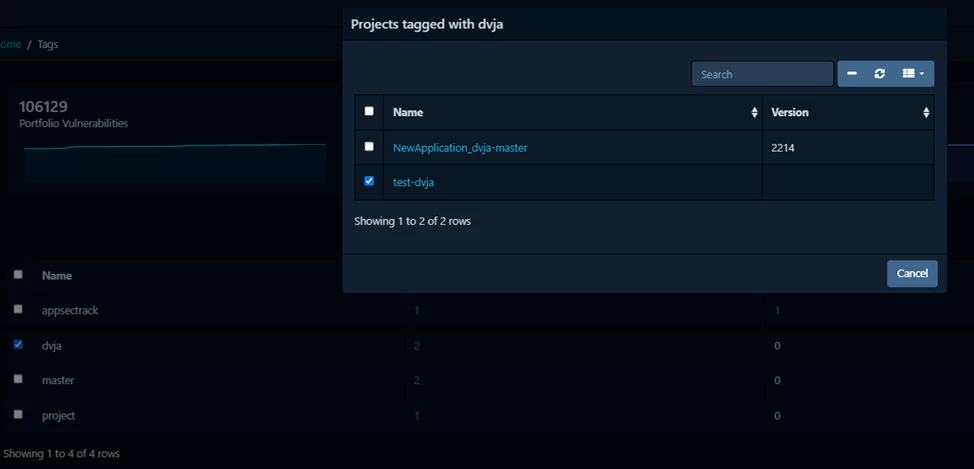The image size is (974, 469).
Task: Uncheck the test-dvja row checkbox
Action: [369, 181]
